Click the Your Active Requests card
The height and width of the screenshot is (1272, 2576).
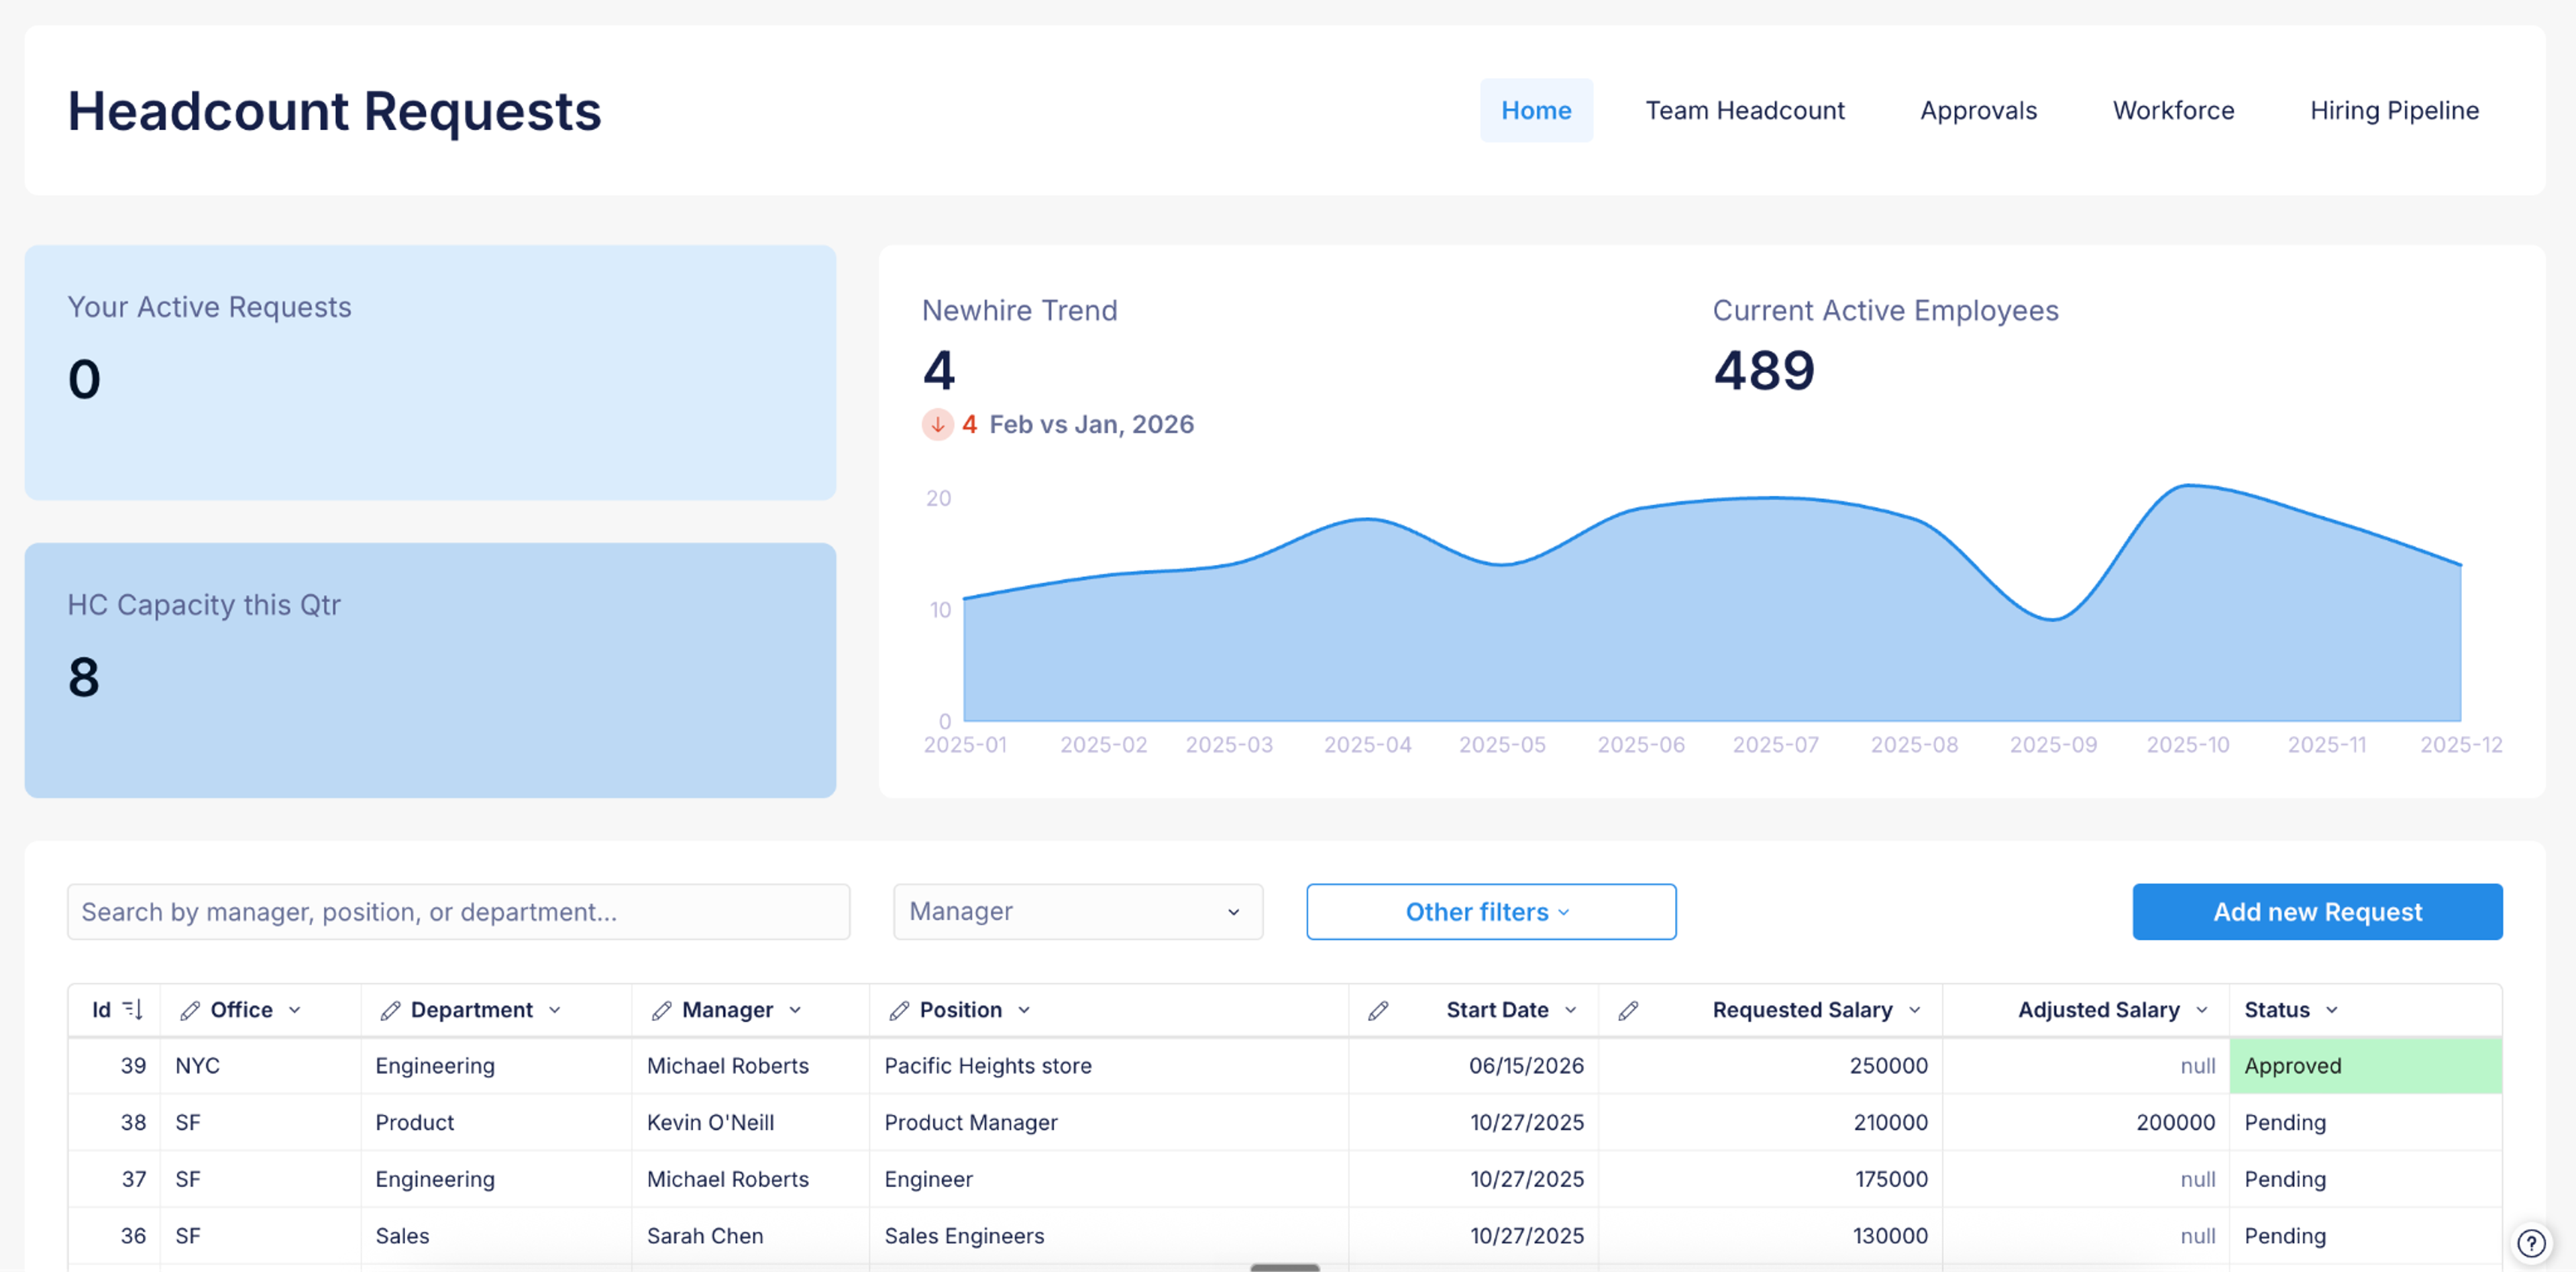click(x=430, y=372)
